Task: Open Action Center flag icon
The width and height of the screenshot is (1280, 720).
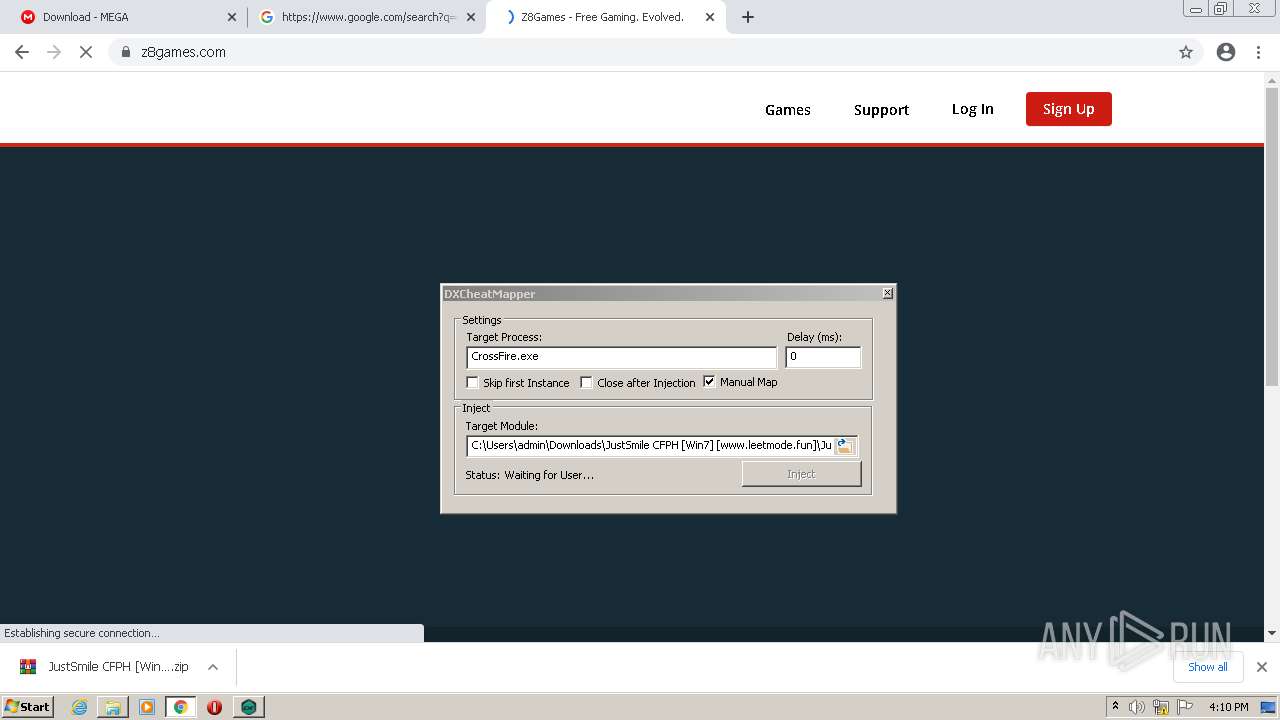Action: (x=1185, y=707)
